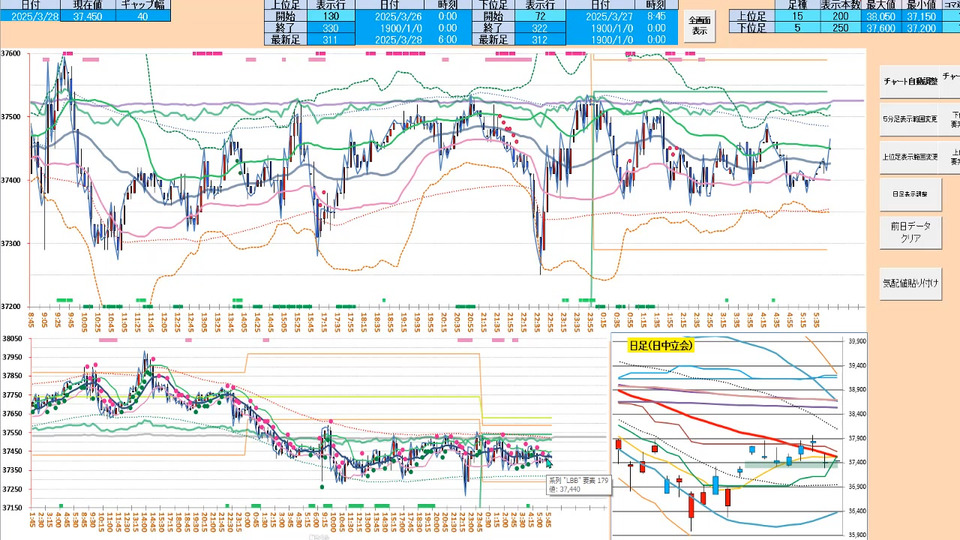This screenshot has width=960, height=540.
Task: Click the 日足(日中立会) chart title
Action: click(661, 345)
